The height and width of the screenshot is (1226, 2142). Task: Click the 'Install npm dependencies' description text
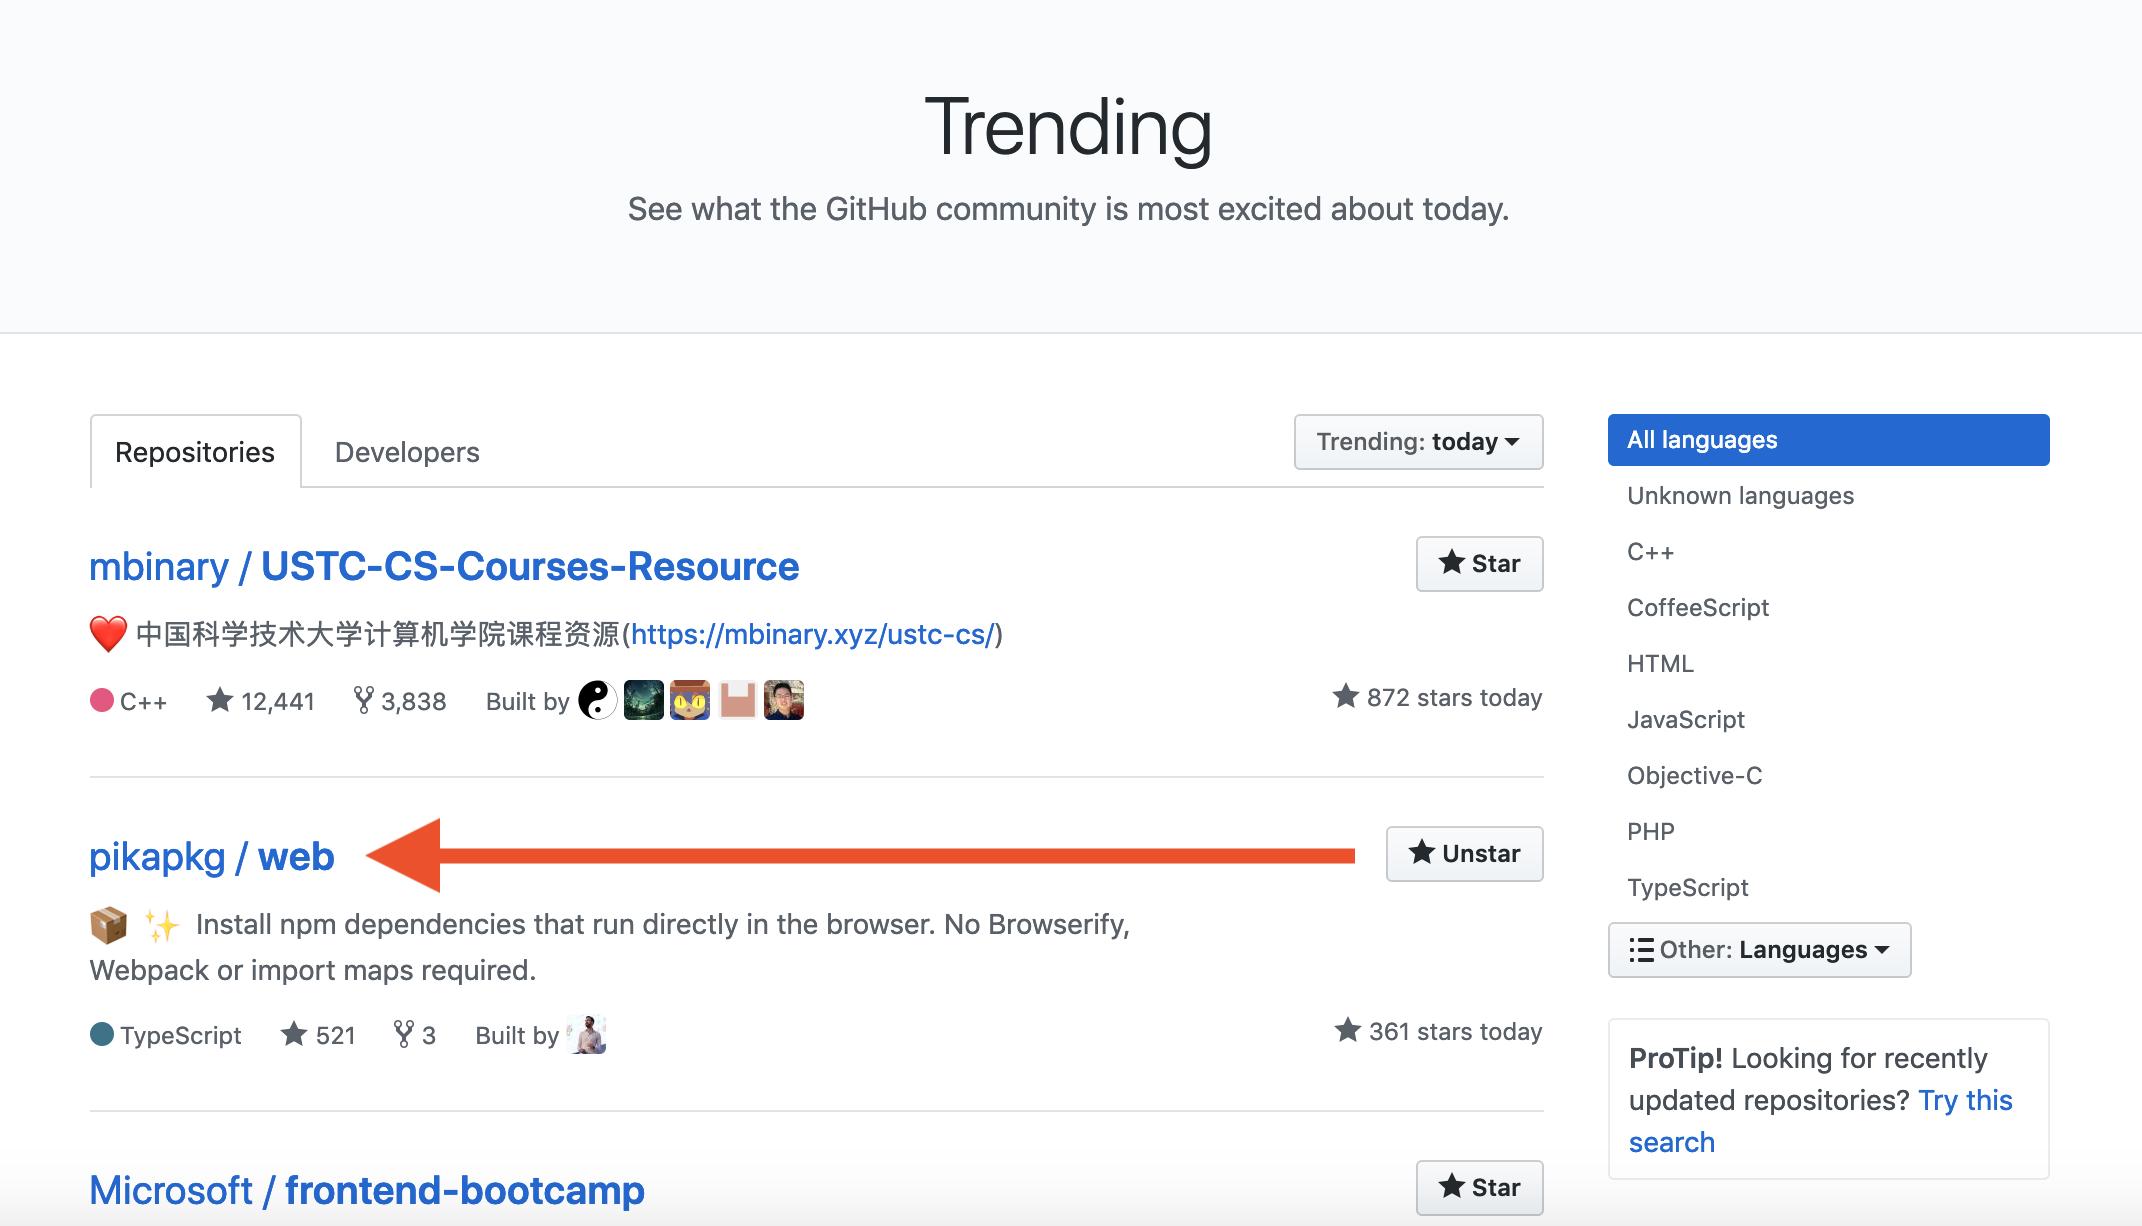click(610, 947)
